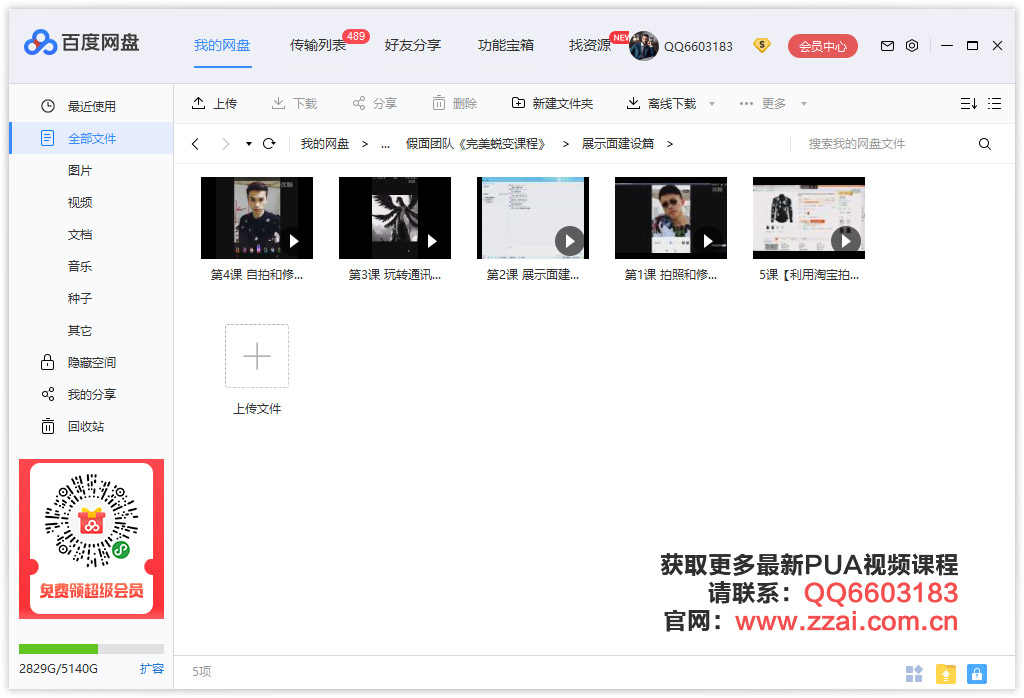Create a new folder with 新建文件夹
Screen dimensions: 1024x698
coord(552,103)
